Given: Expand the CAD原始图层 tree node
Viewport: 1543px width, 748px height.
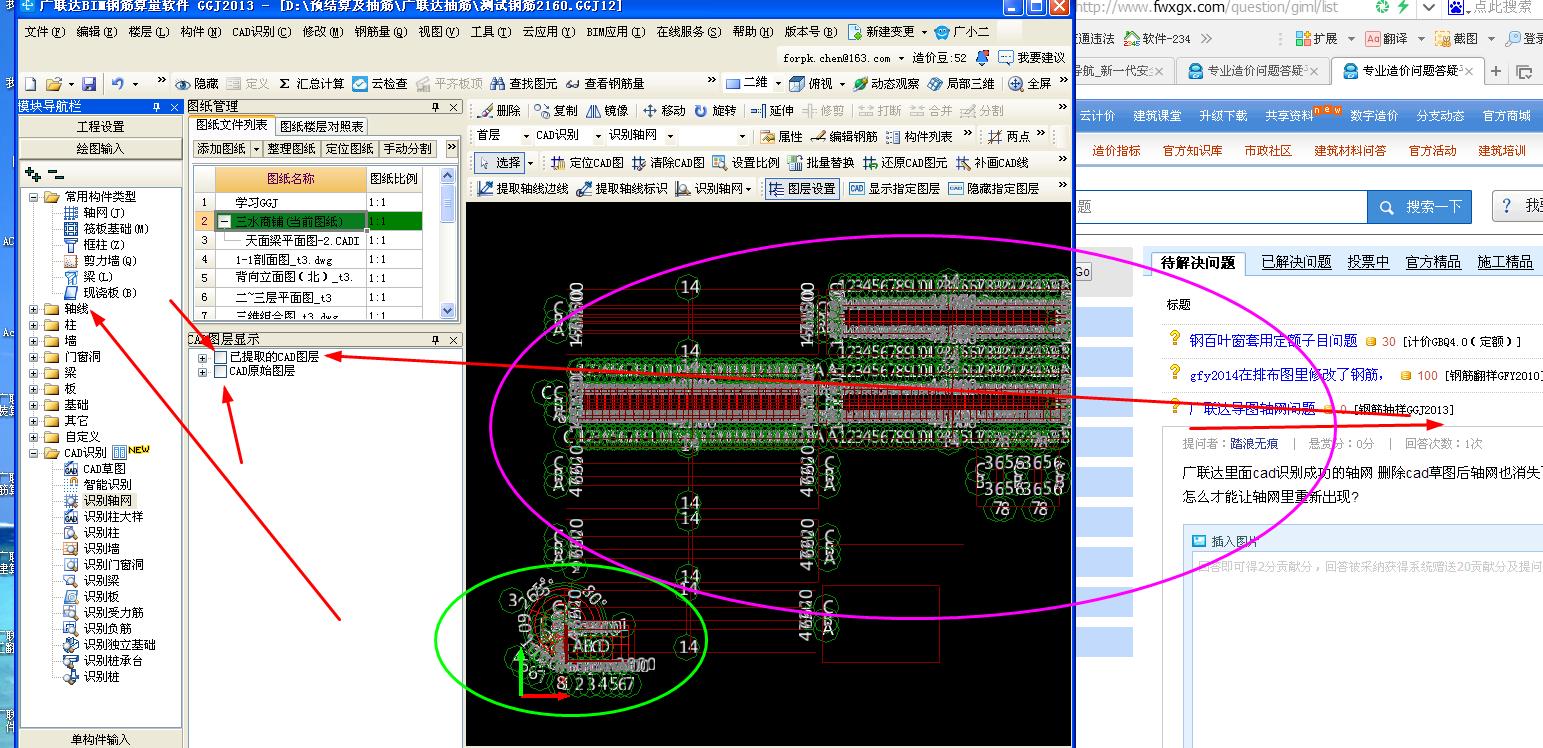Looking at the screenshot, I should [203, 371].
